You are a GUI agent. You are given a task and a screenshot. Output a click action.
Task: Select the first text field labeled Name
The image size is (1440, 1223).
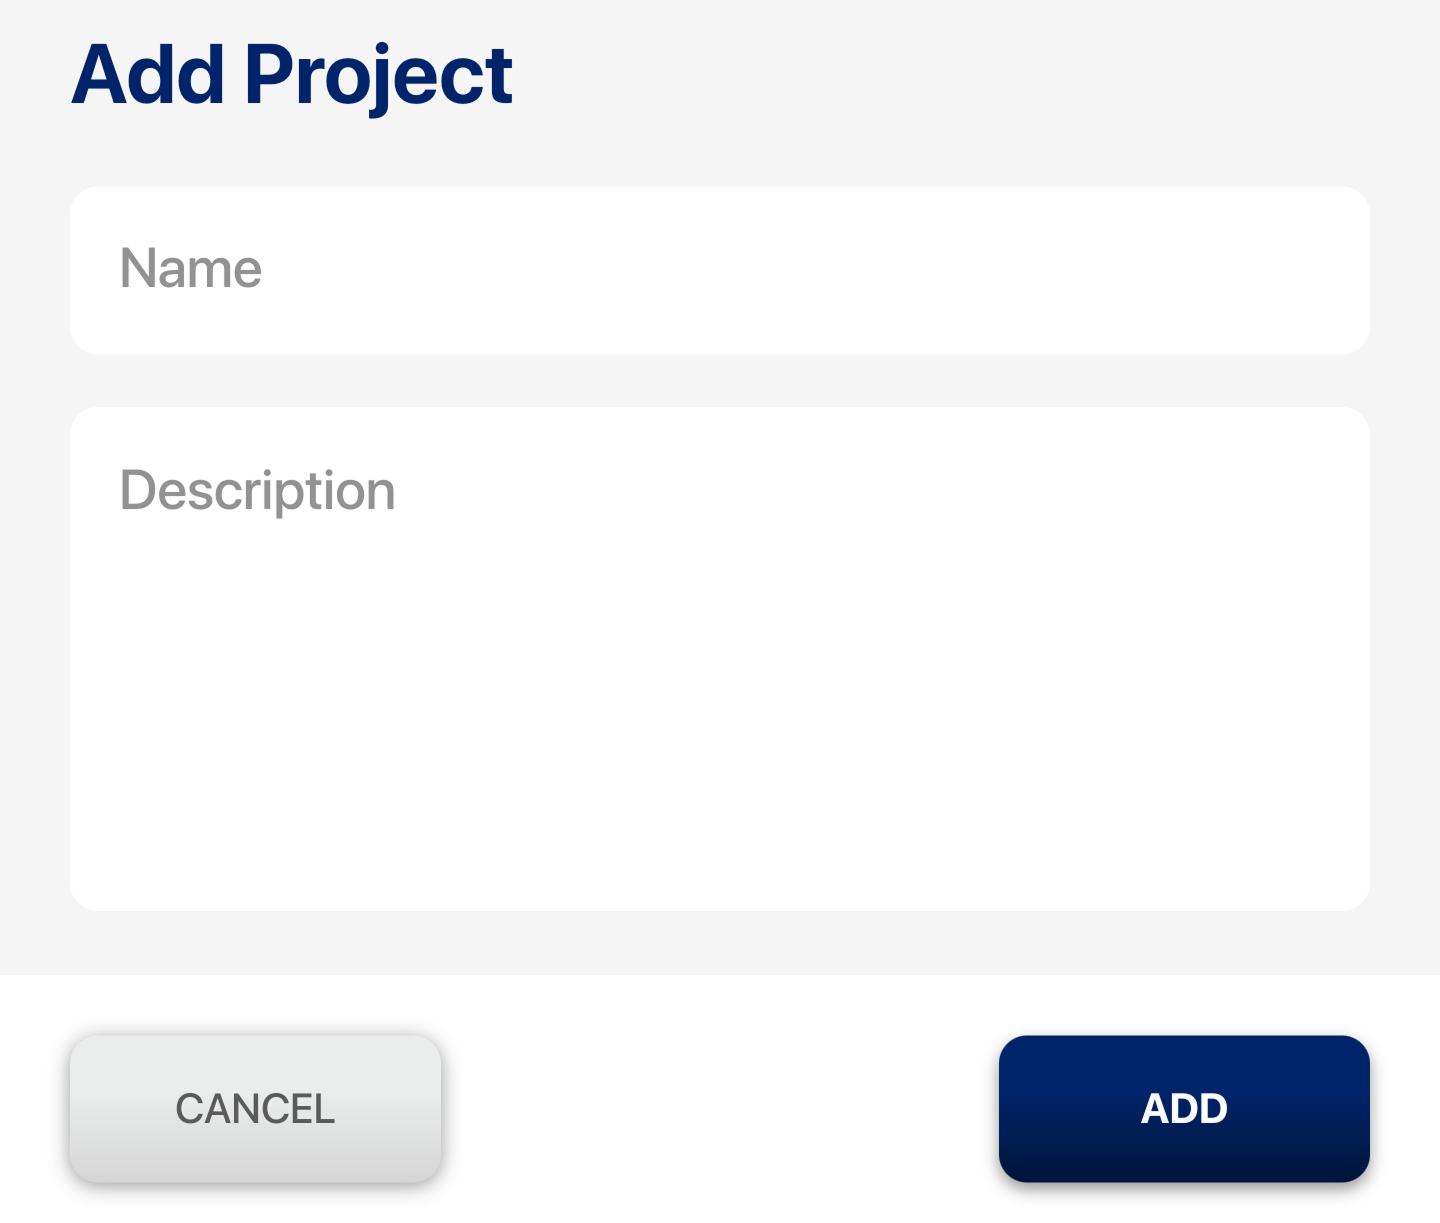720,270
